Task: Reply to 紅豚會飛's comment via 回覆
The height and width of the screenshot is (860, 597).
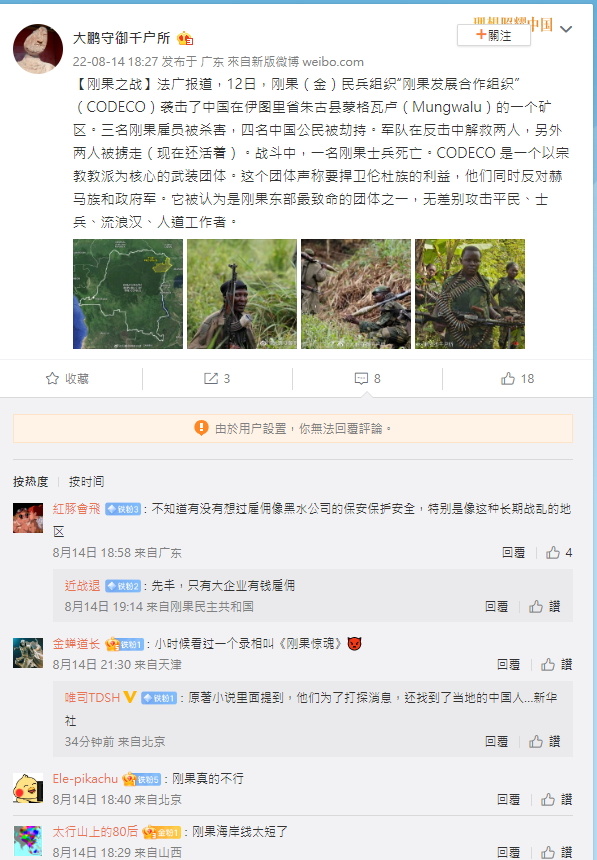Action: pos(514,553)
